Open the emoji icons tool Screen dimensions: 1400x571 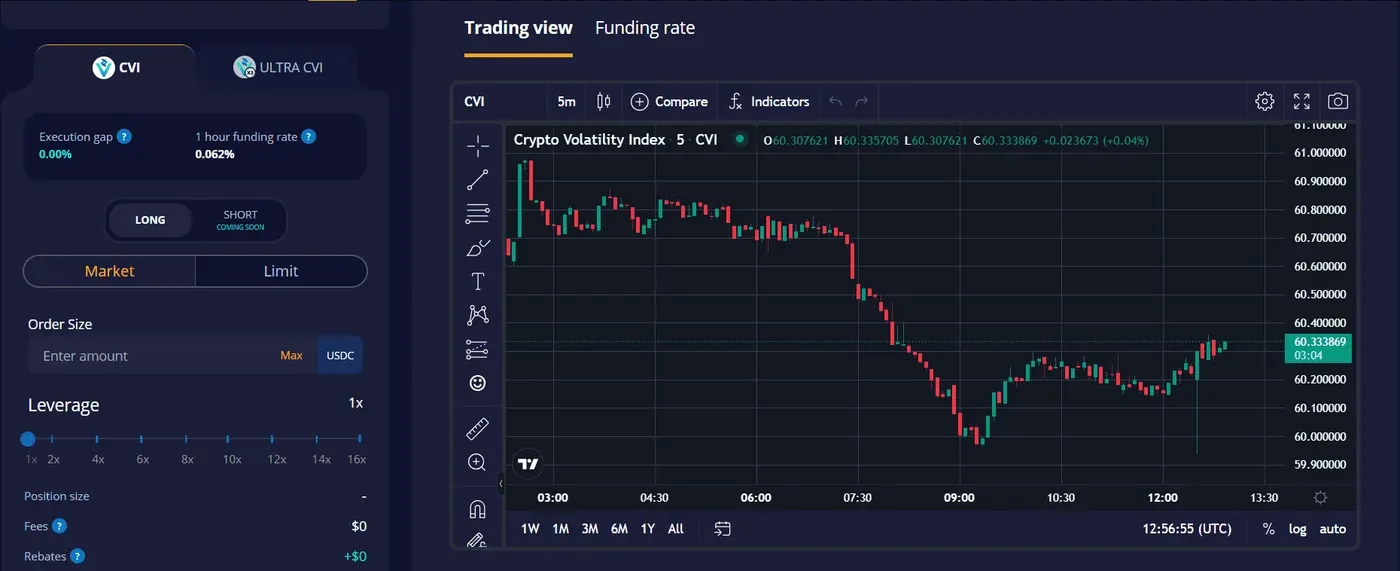point(478,383)
